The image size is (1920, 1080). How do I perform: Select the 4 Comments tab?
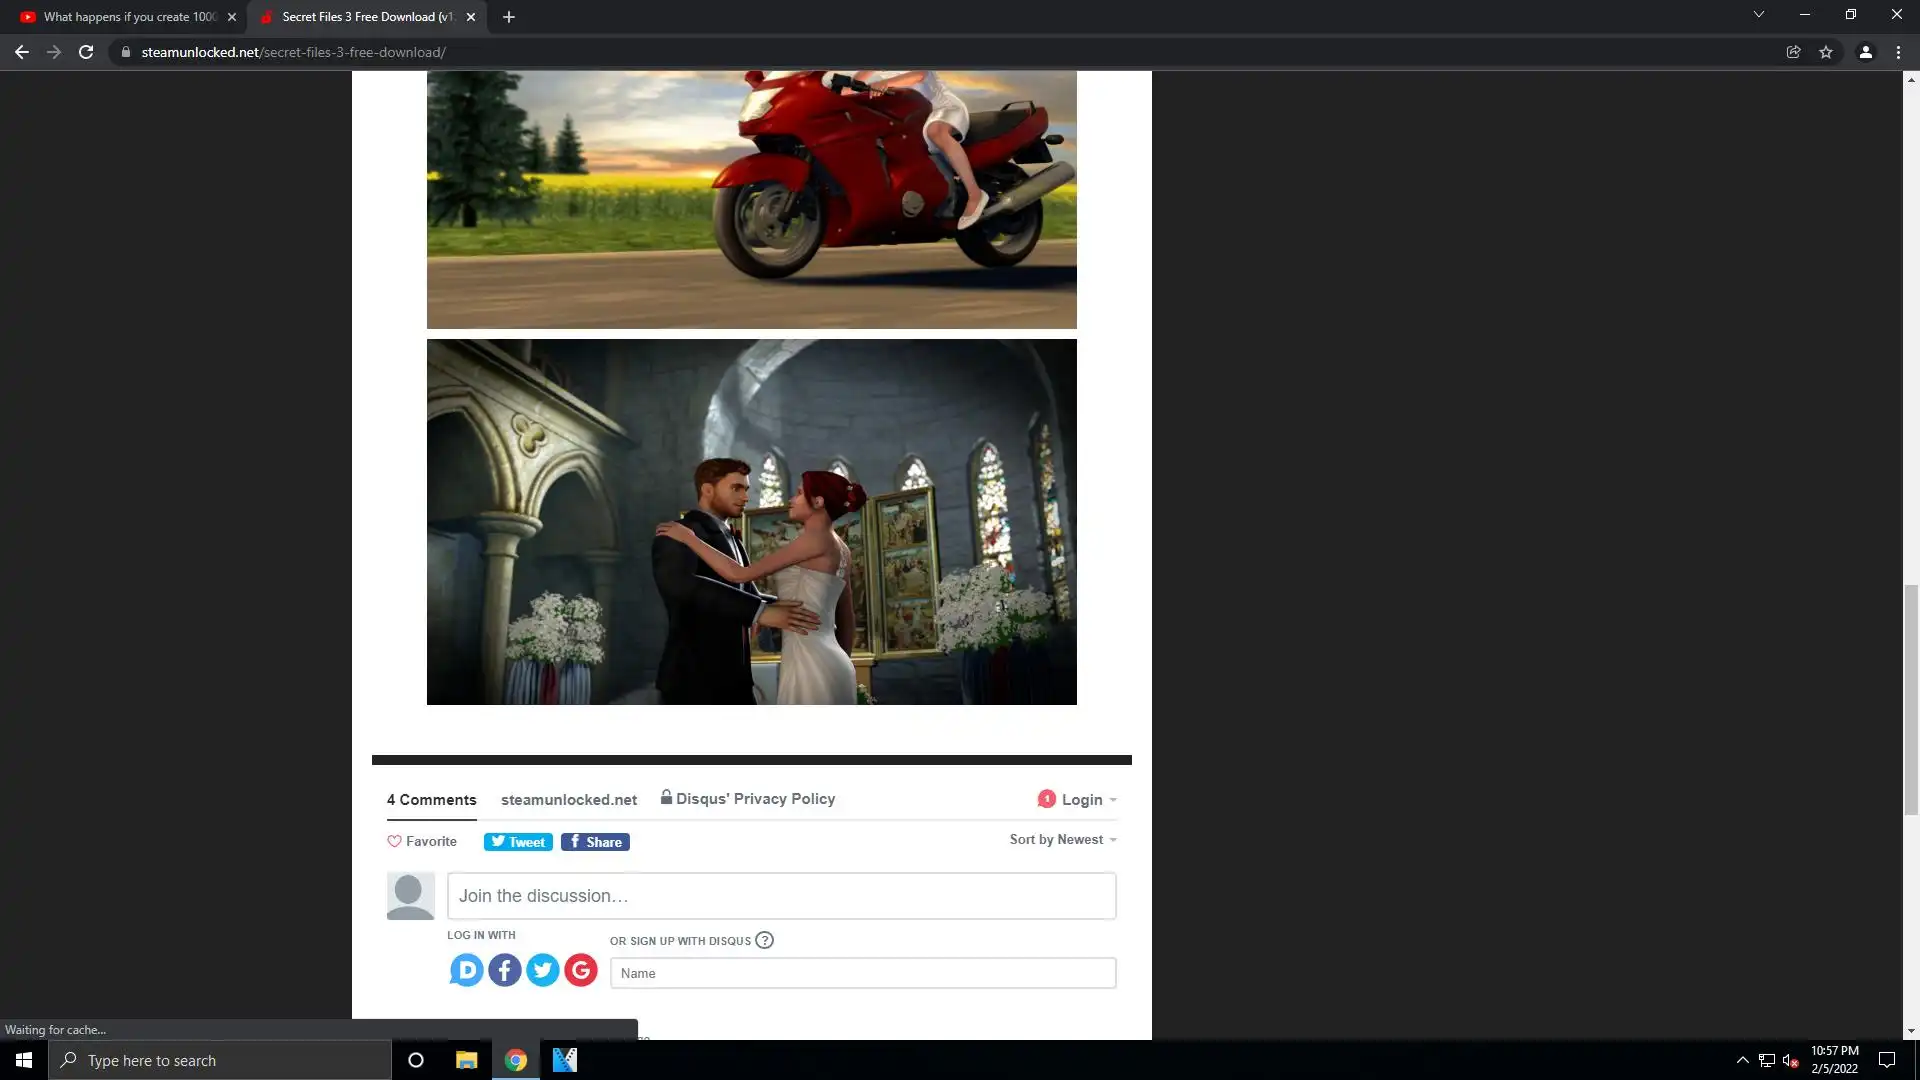(431, 799)
